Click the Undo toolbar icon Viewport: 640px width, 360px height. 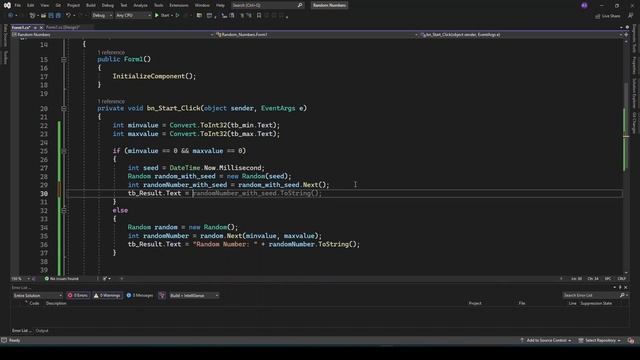[68, 16]
